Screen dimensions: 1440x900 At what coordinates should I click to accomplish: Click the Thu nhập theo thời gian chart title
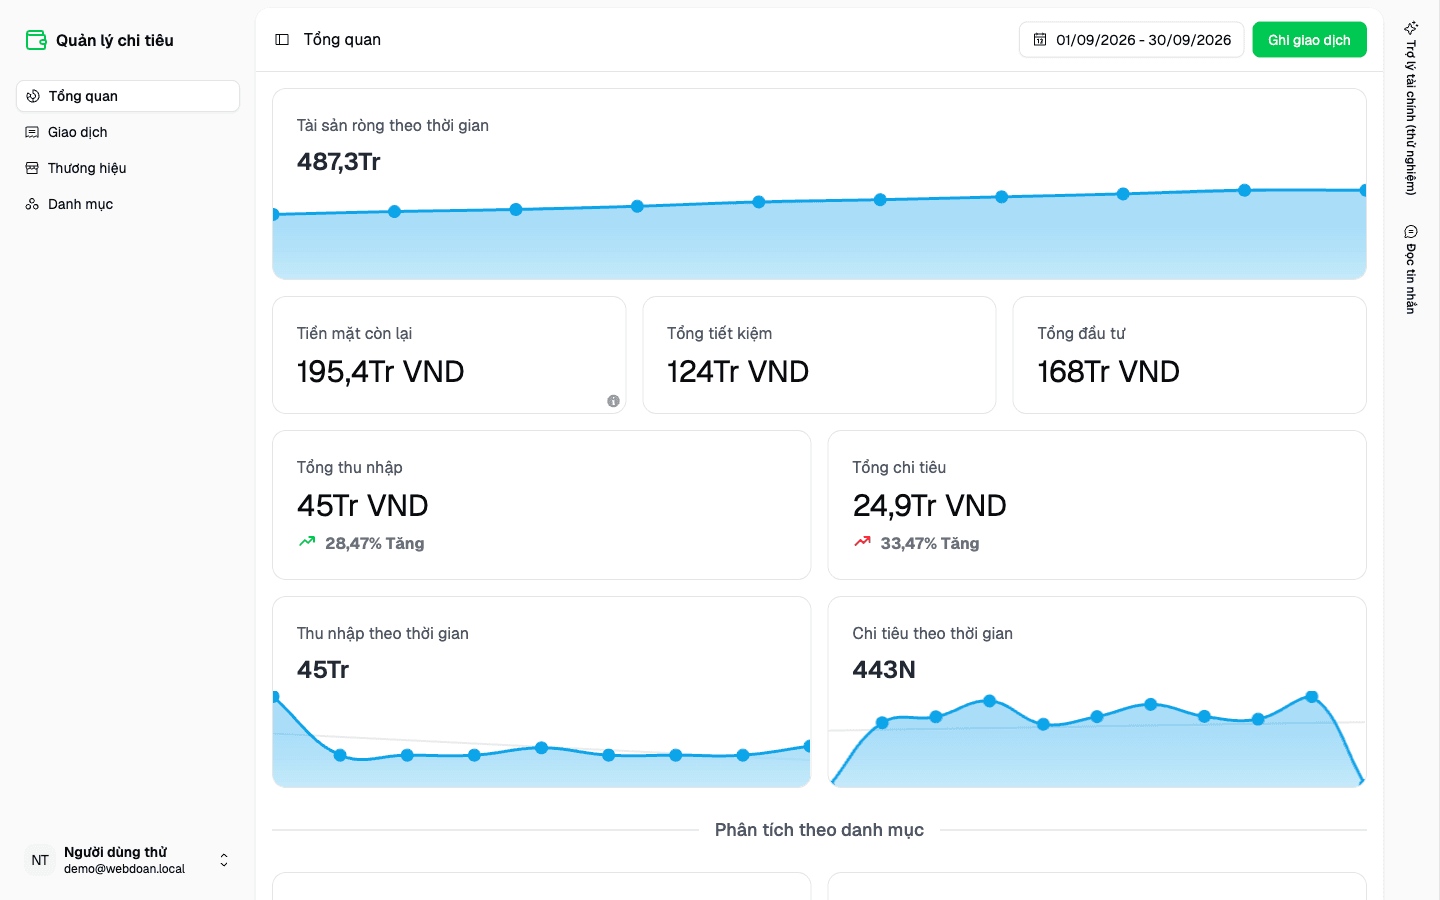pyautogui.click(x=383, y=633)
